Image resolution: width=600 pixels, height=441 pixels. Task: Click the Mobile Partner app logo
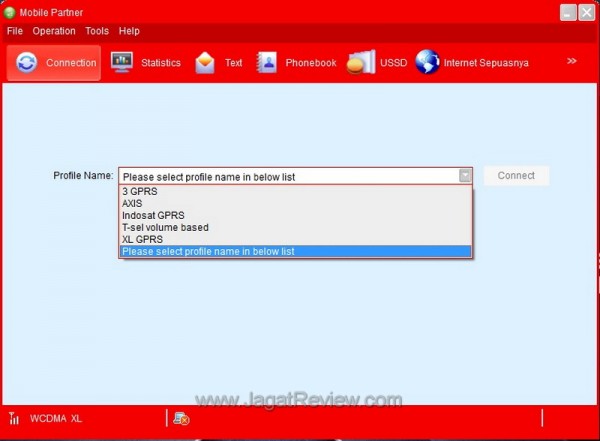pos(10,12)
